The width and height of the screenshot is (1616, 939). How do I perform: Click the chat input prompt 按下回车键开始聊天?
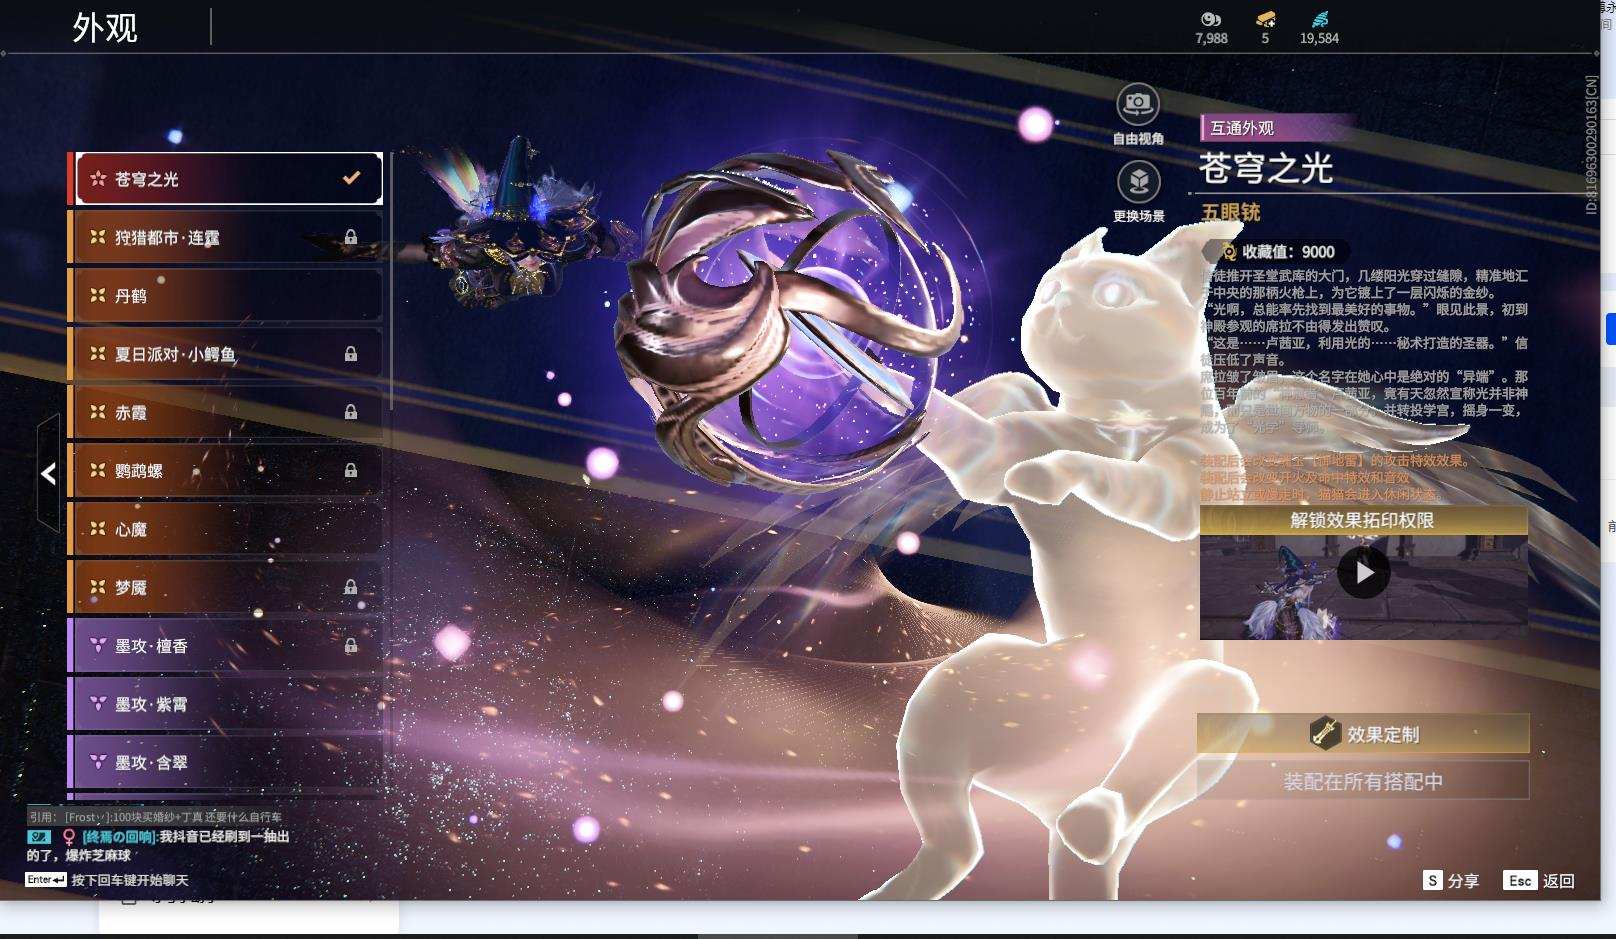point(130,880)
